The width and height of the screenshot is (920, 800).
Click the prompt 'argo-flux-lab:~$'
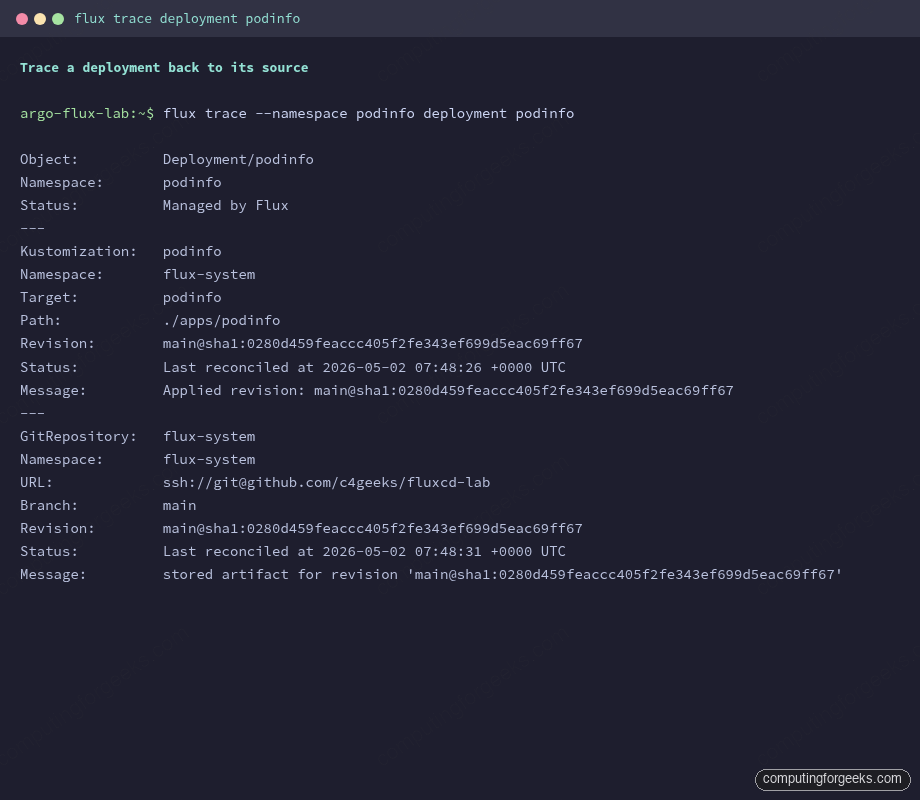(87, 113)
